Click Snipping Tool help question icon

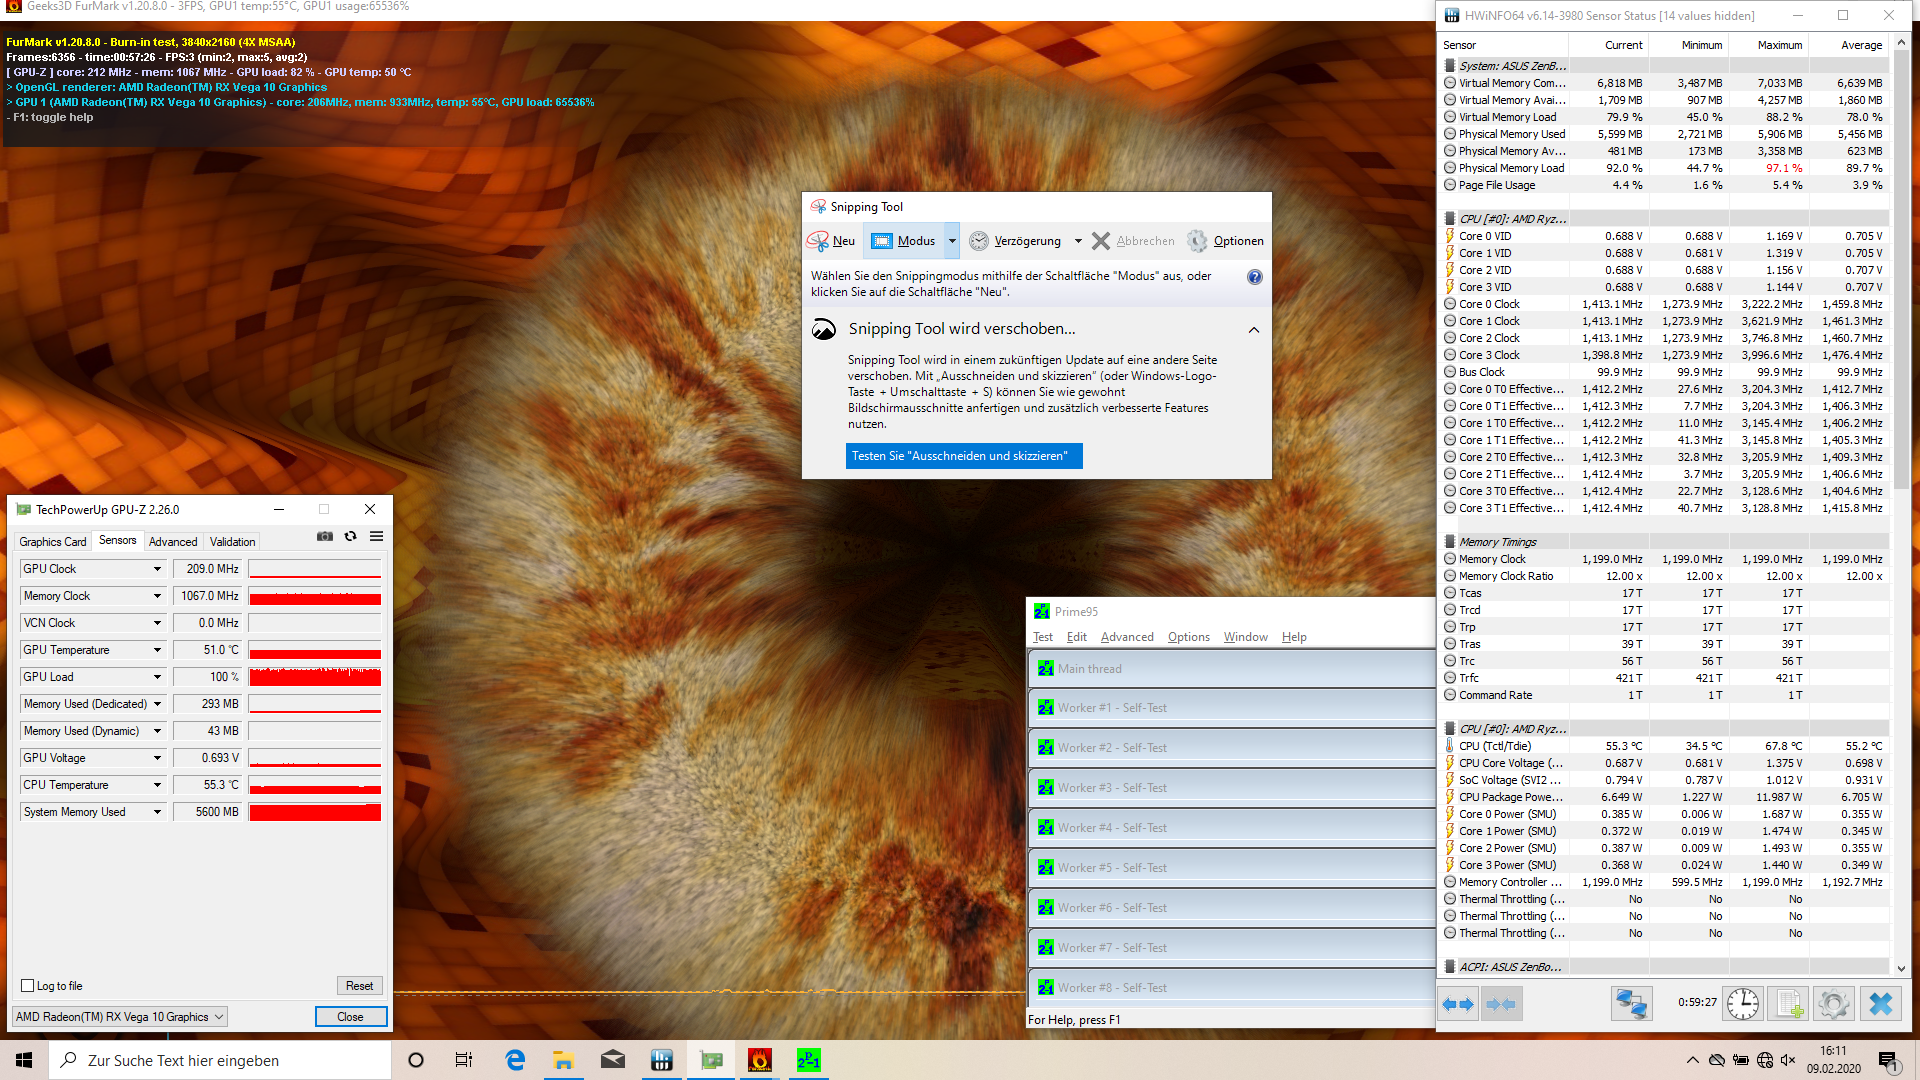(x=1254, y=277)
